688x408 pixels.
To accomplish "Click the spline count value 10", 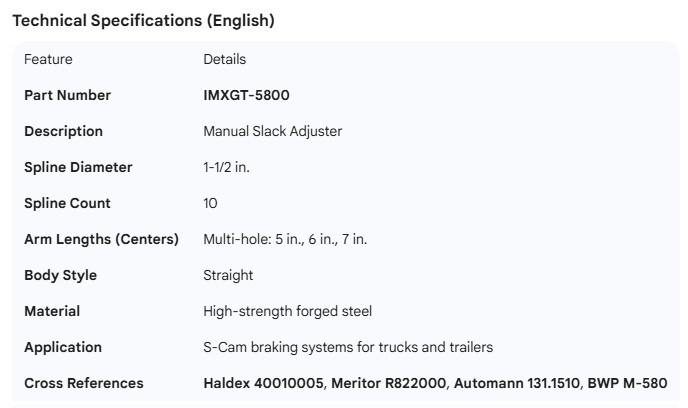I will click(210, 203).
